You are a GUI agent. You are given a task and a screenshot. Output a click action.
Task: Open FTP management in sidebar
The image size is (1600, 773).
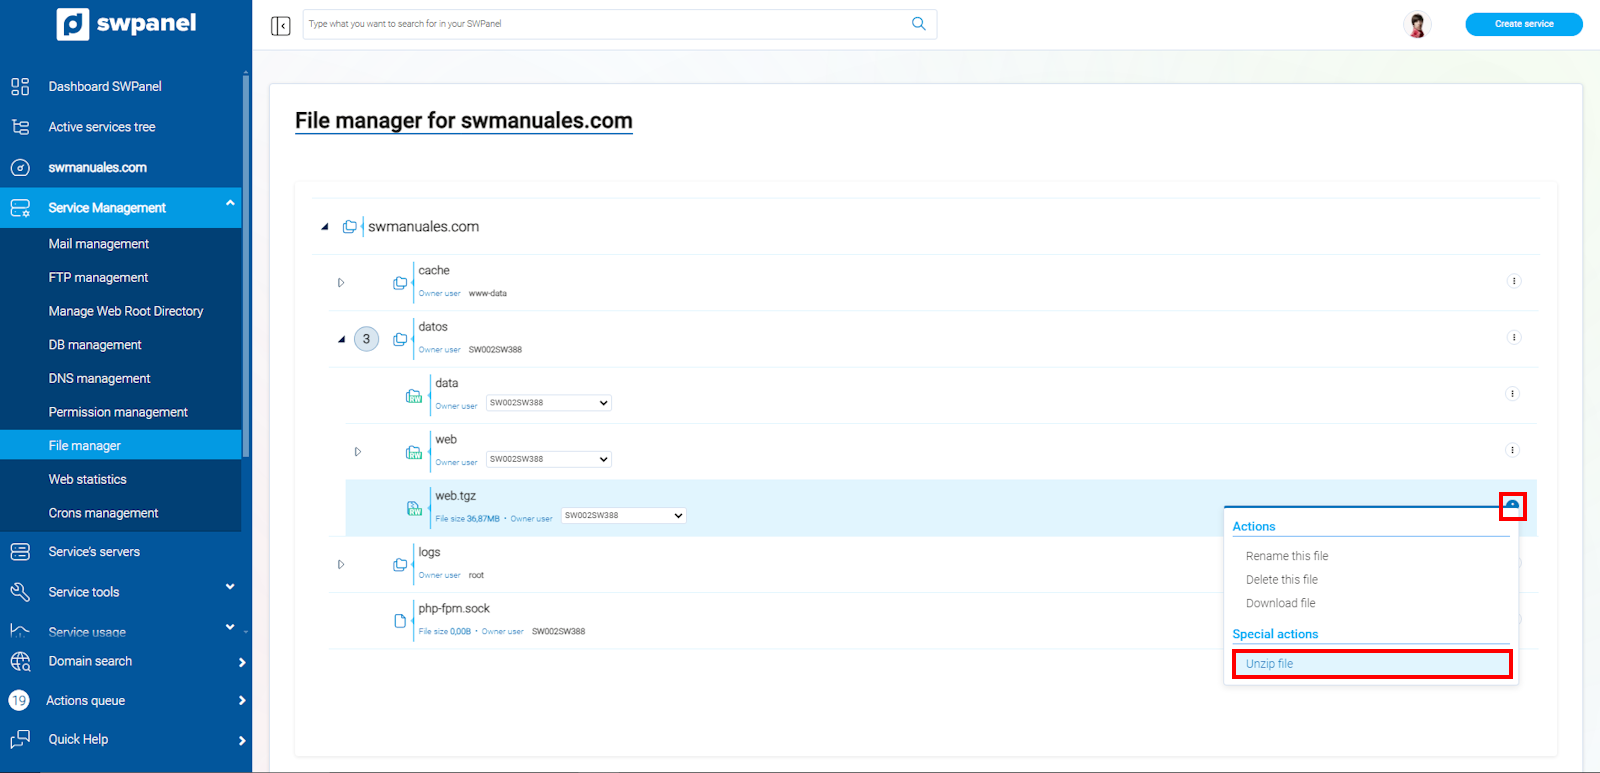tap(98, 278)
